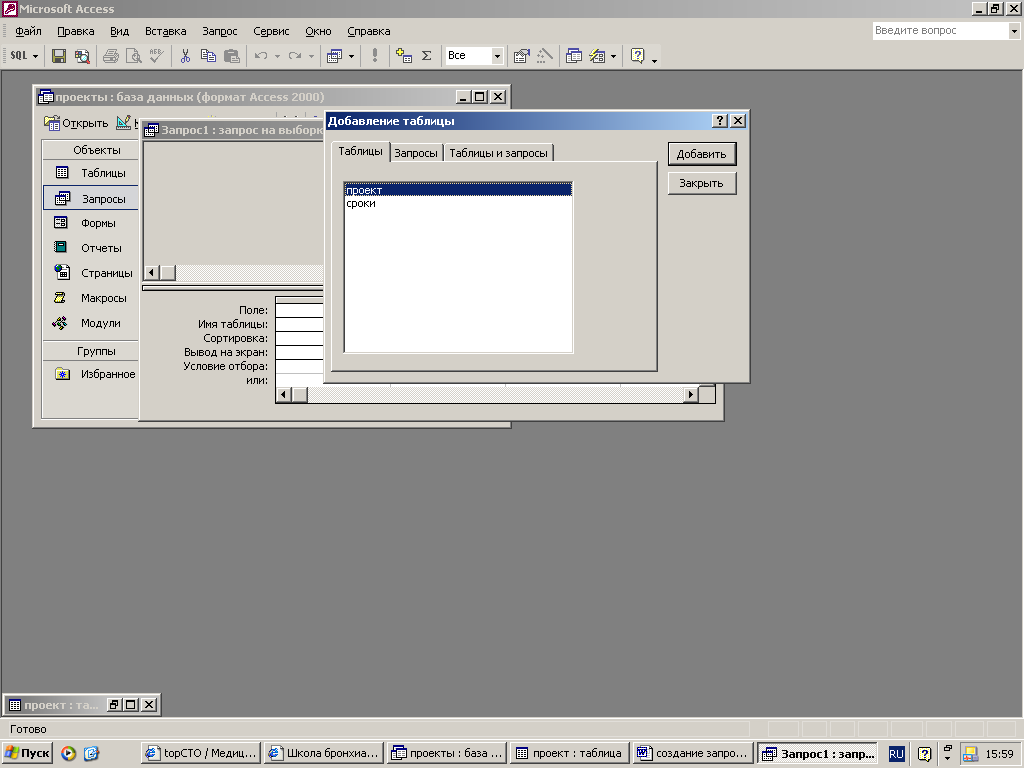This screenshot has width=1024, height=768.
Task: Click the Пуск start button
Action: click(x=27, y=753)
